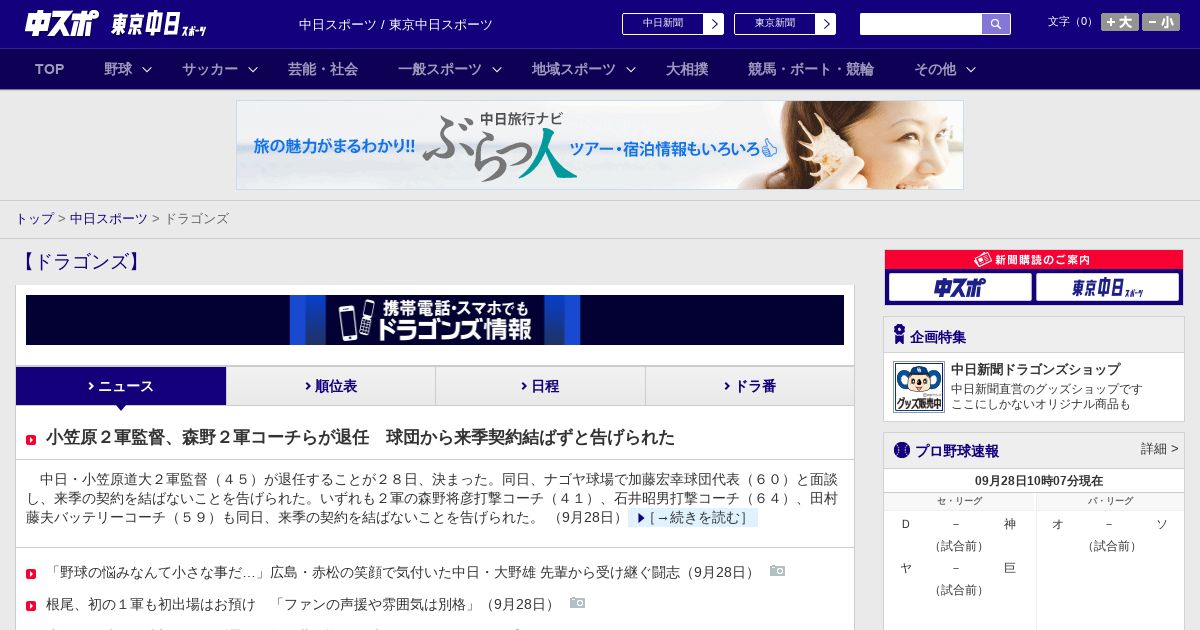Click the 東京中日スポーツ logo in header

point(158,24)
